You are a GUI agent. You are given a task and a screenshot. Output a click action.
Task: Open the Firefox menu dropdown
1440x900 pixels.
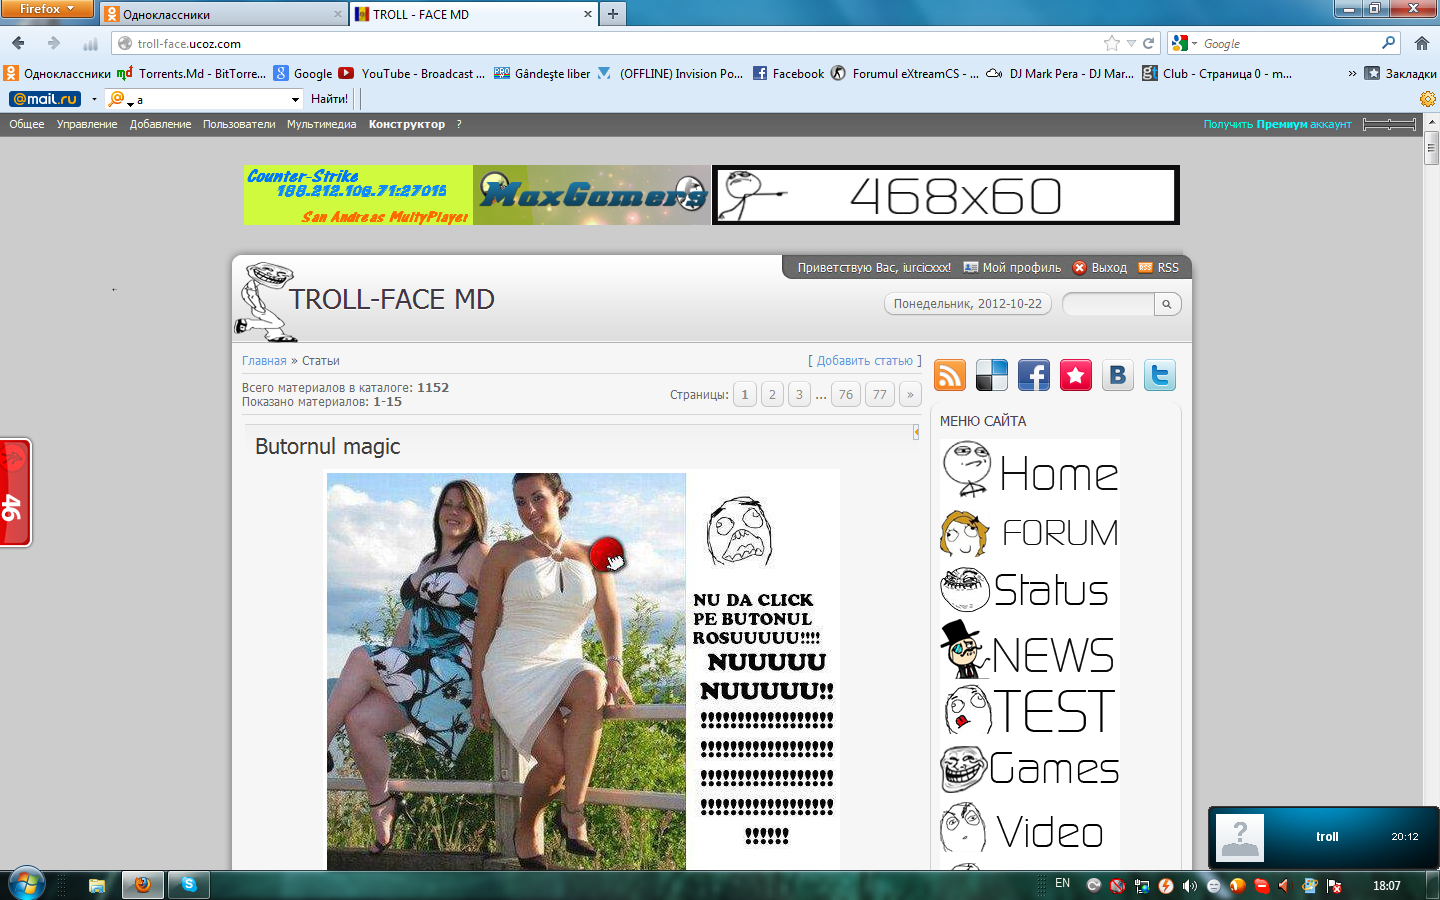pos(46,9)
